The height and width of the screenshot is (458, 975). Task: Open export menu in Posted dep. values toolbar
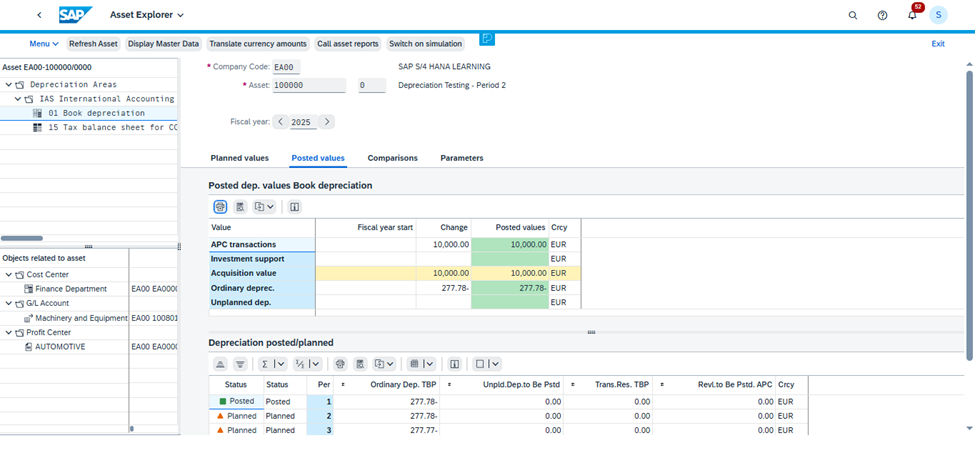pyautogui.click(x=264, y=207)
